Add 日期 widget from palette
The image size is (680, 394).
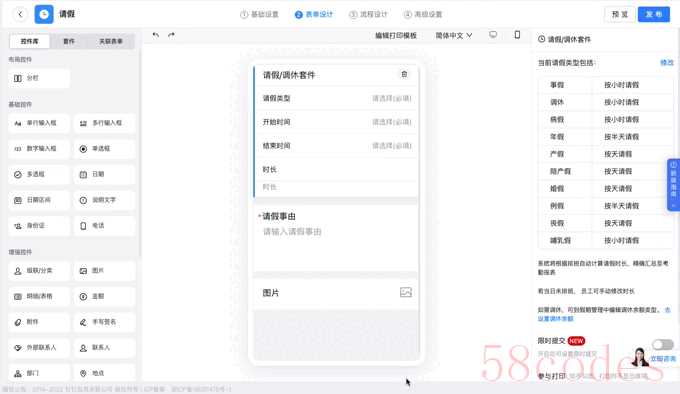[105, 174]
